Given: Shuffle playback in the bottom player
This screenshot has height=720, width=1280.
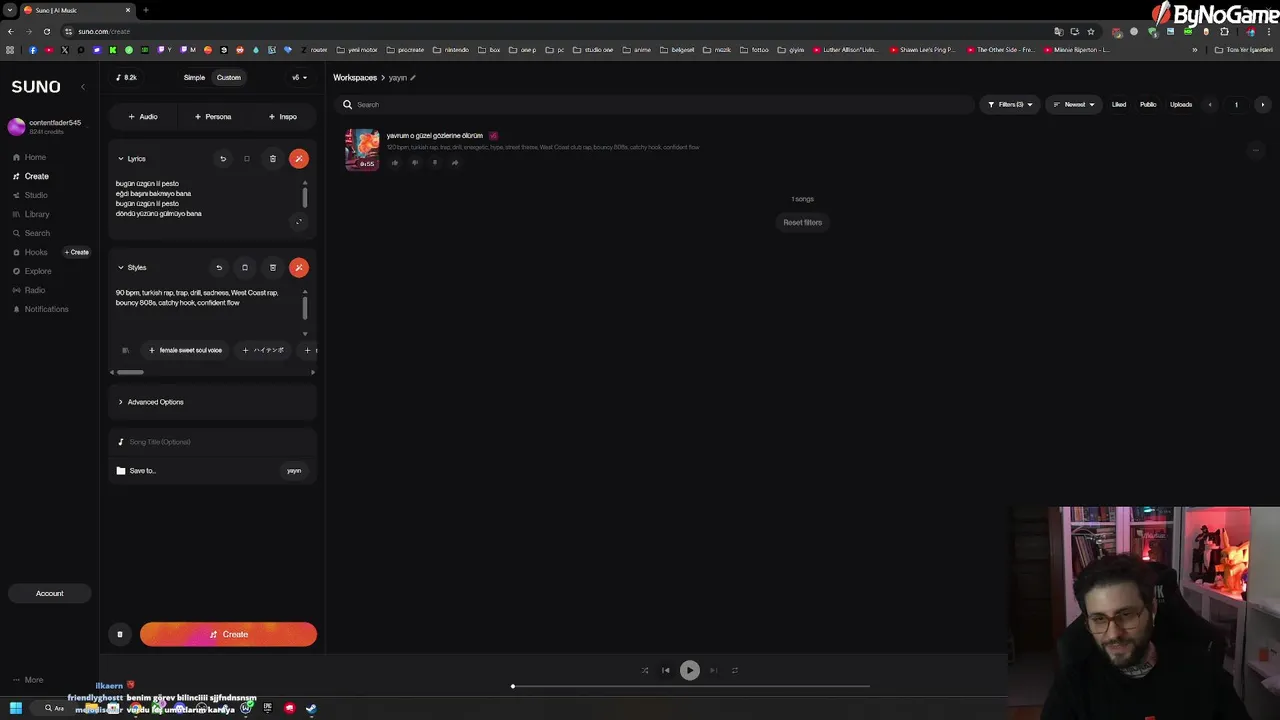Looking at the screenshot, I should pyautogui.click(x=645, y=670).
